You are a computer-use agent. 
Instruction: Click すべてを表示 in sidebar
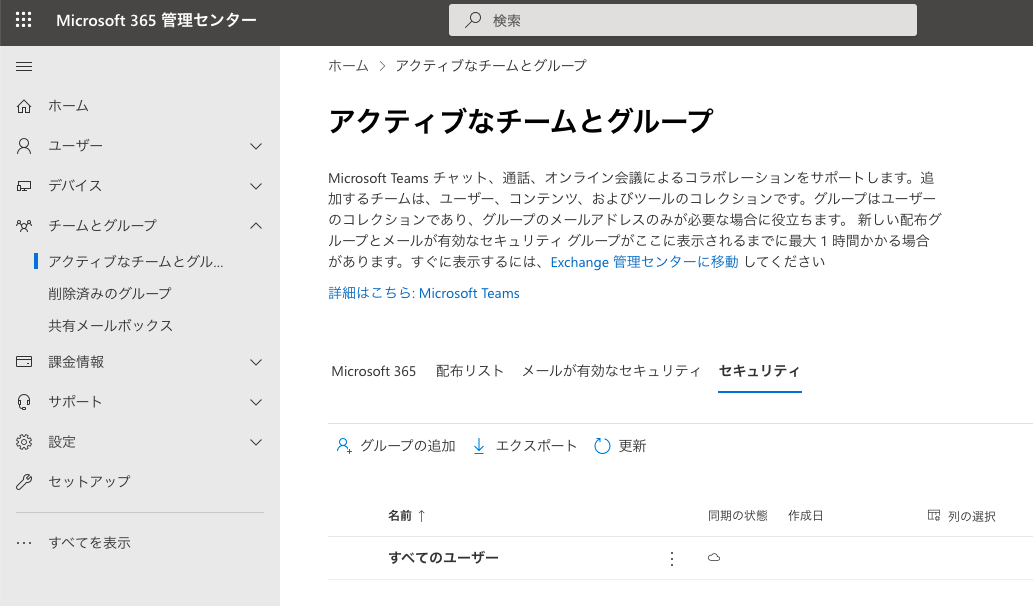[89, 543]
